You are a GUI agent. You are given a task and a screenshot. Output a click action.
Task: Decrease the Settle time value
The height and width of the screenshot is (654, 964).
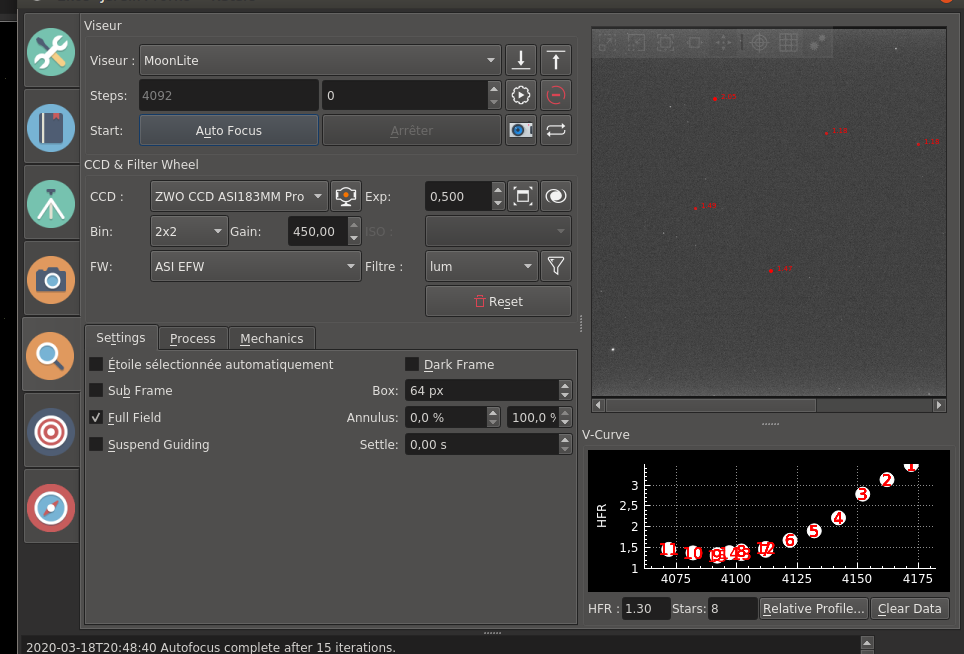[x=565, y=450]
